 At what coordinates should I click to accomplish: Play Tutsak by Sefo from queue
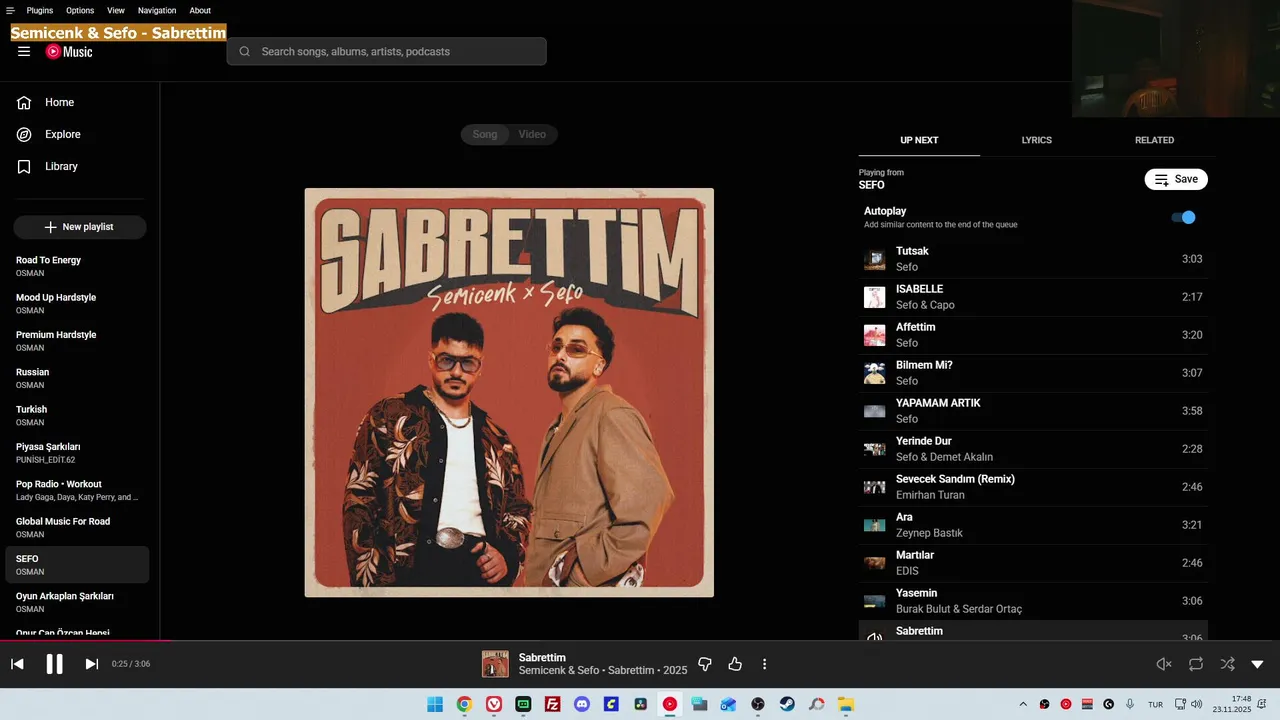click(1033, 259)
